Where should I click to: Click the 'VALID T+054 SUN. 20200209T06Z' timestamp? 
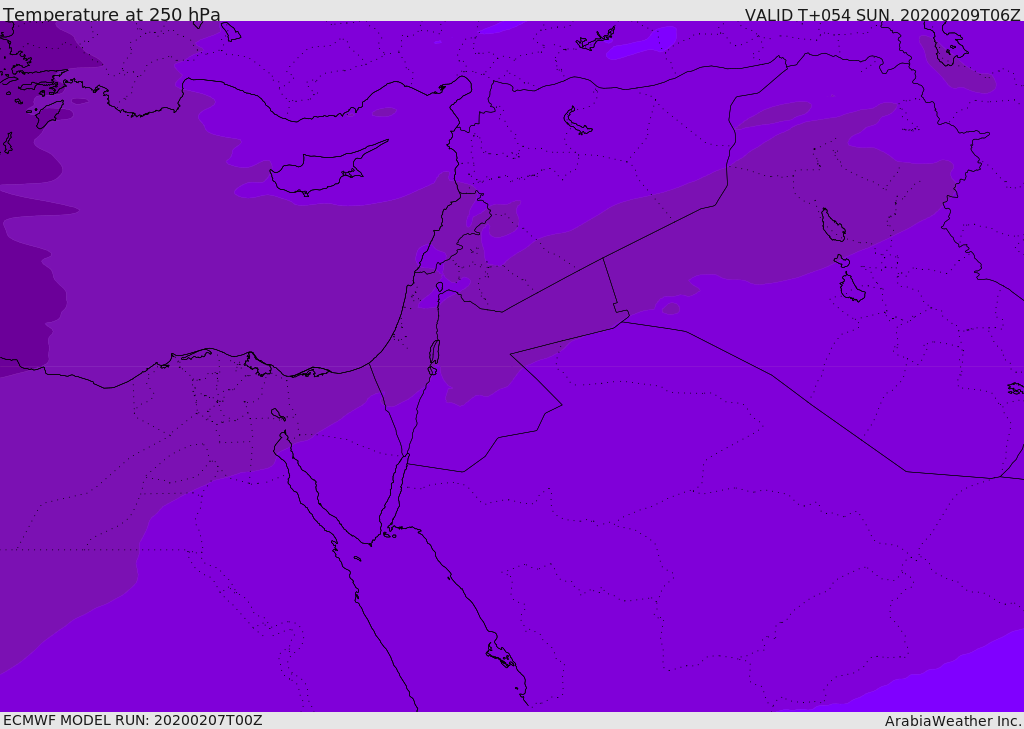pos(882,14)
